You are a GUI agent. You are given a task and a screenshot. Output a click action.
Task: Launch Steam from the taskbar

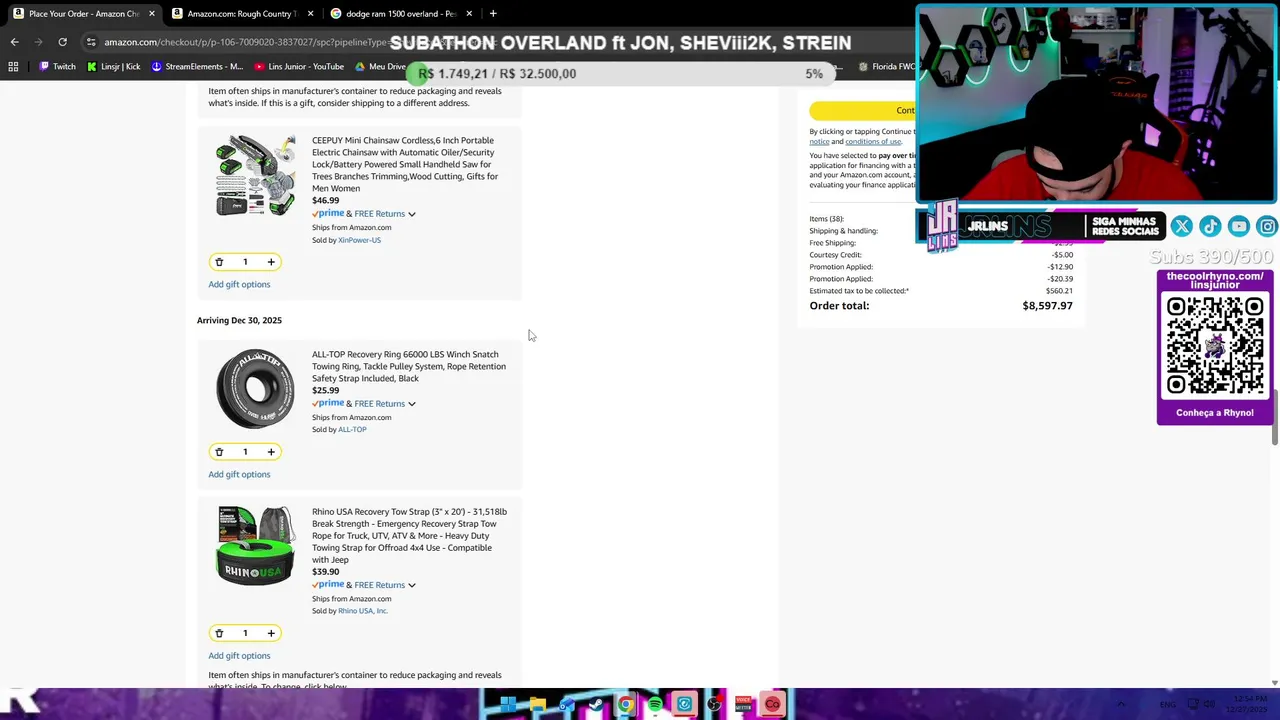click(x=596, y=705)
